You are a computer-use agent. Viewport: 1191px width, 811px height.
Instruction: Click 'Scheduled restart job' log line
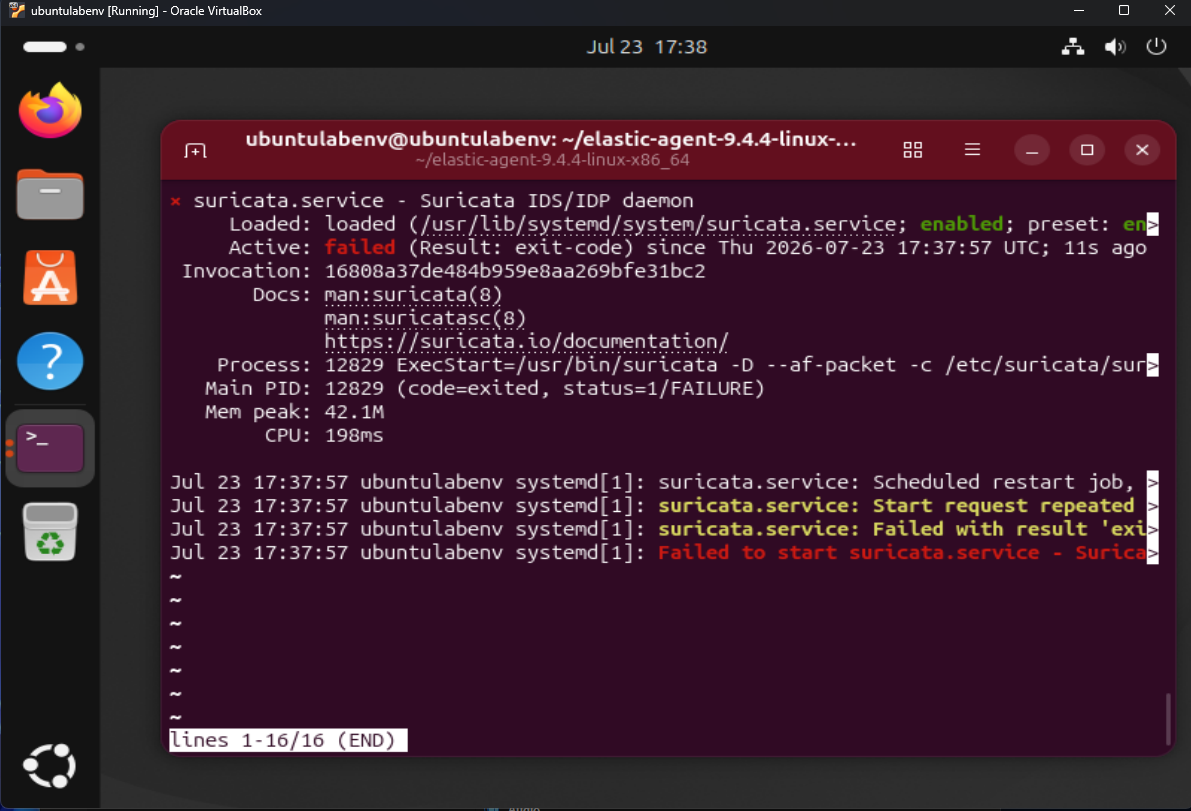pyautogui.click(x=664, y=482)
